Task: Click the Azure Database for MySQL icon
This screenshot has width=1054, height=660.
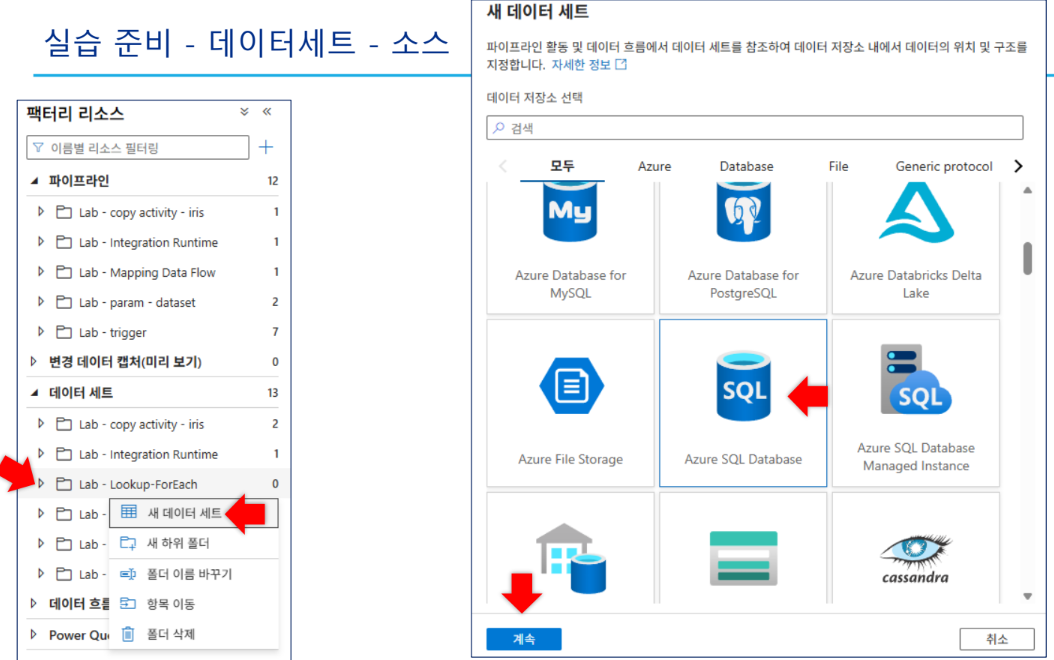Action: (570, 212)
